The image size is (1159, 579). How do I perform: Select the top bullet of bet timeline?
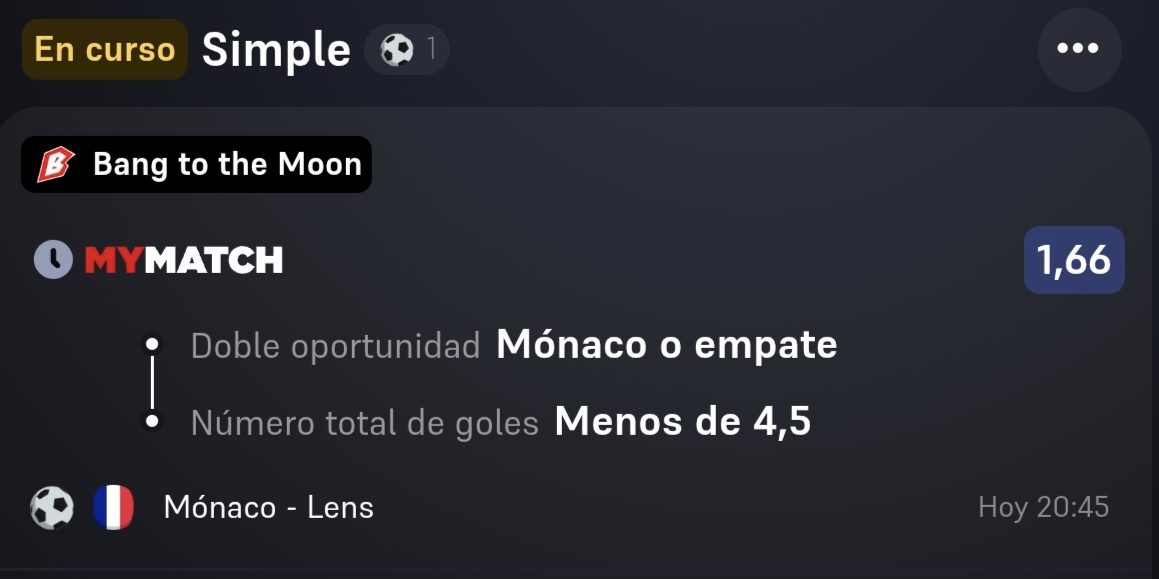(x=152, y=344)
